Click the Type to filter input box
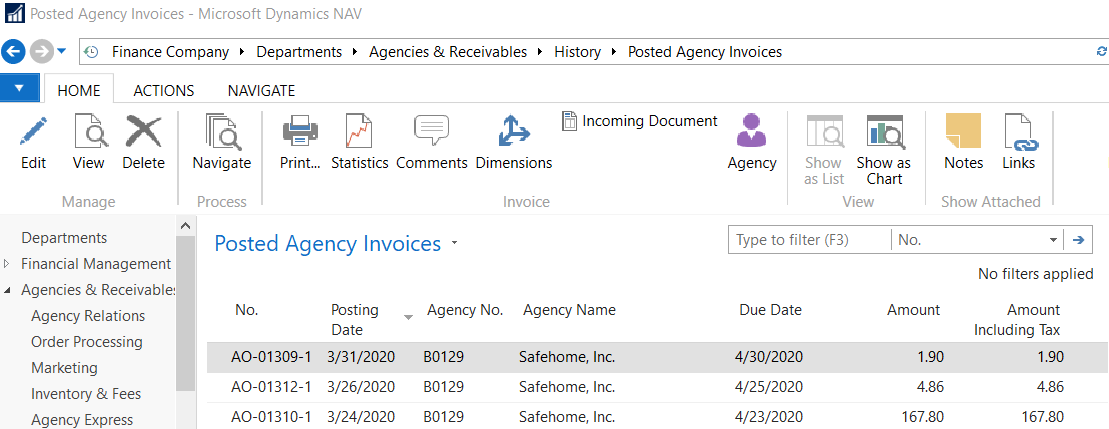1109x429 pixels. point(810,240)
